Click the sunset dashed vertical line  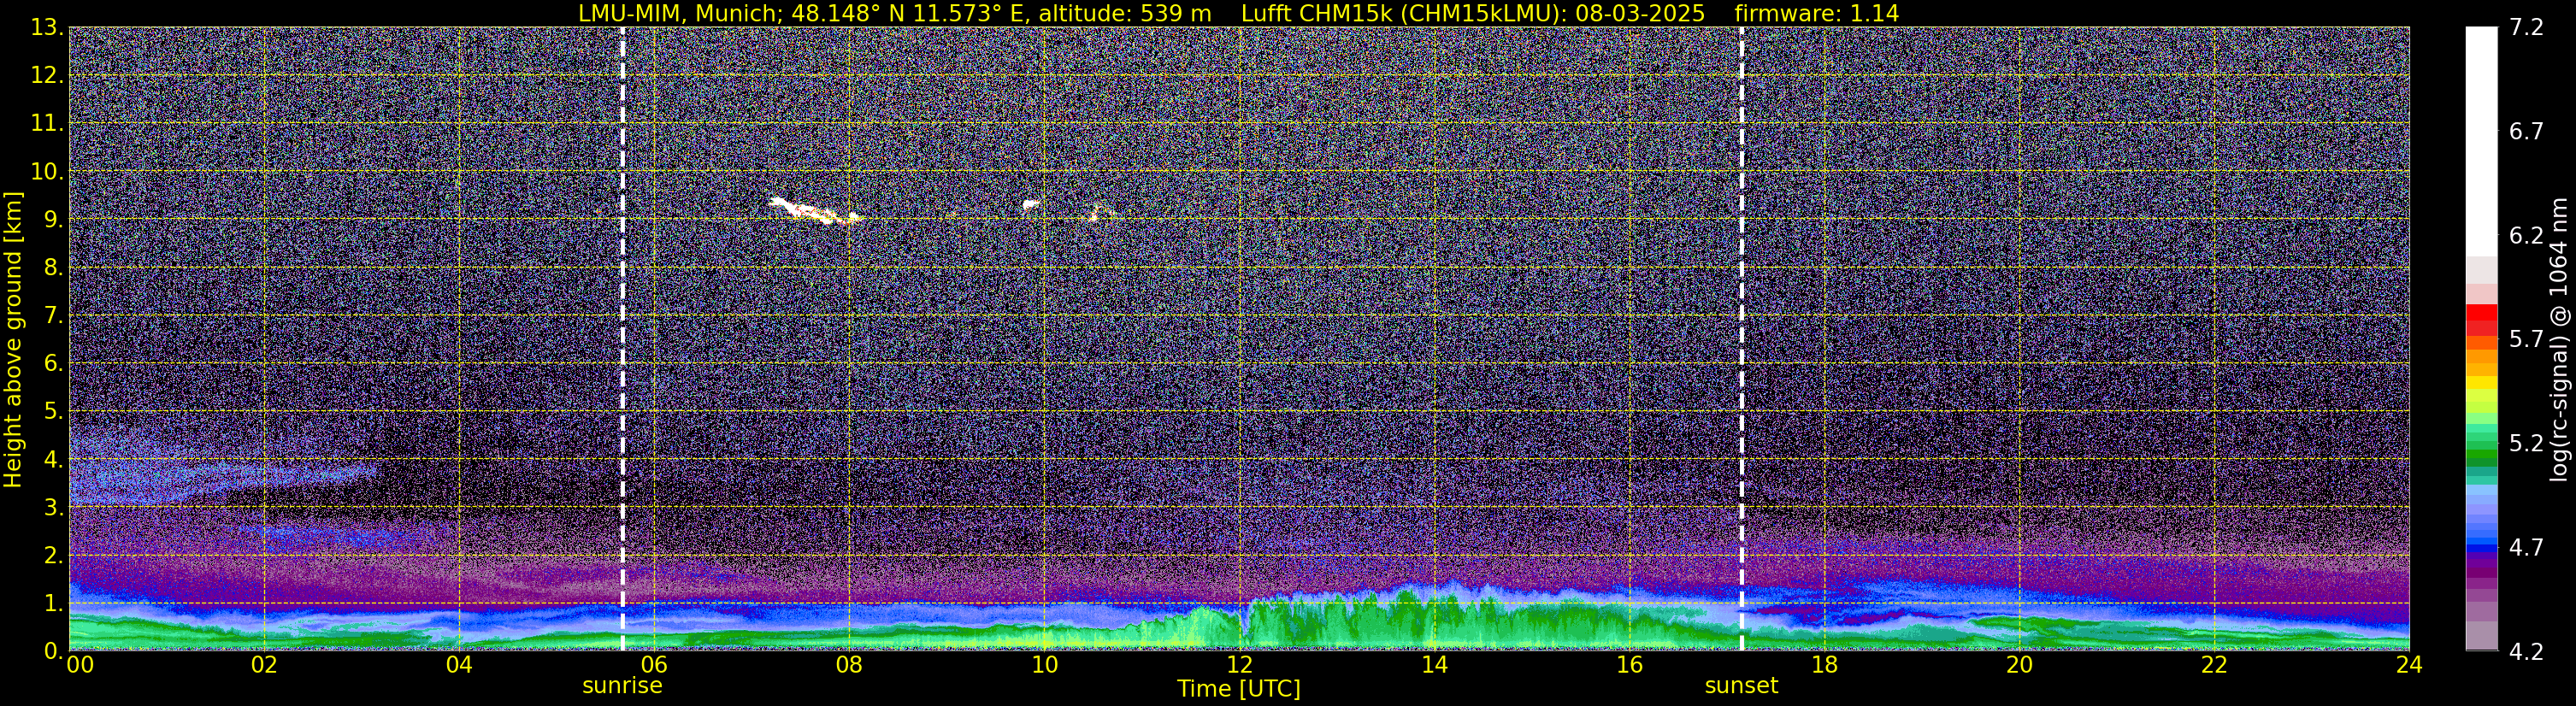click(1741, 339)
